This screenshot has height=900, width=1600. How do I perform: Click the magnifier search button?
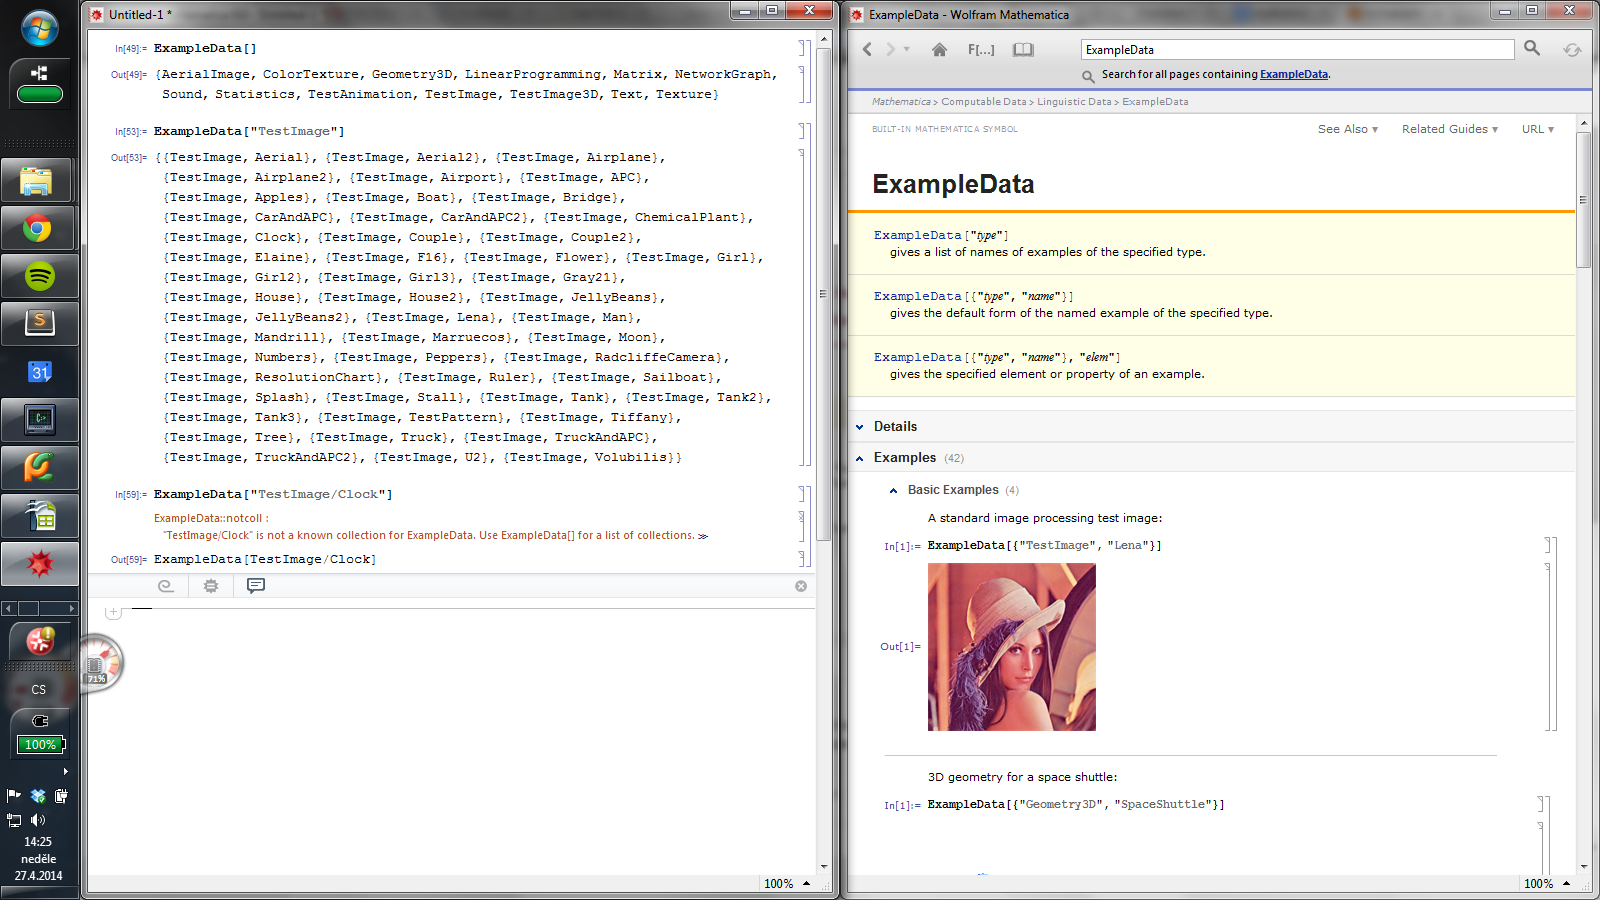tap(1532, 48)
